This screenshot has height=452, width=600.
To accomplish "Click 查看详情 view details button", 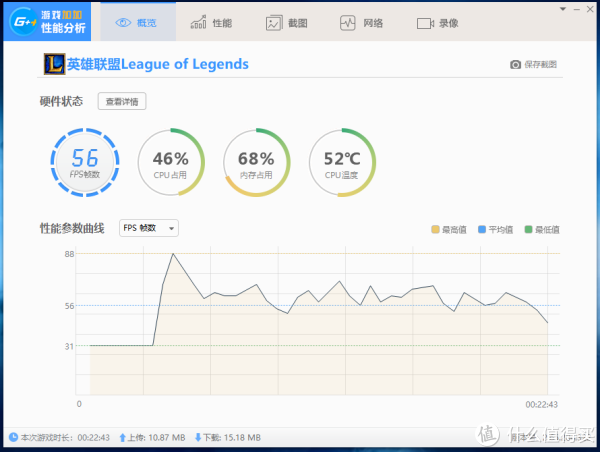I will (122, 101).
